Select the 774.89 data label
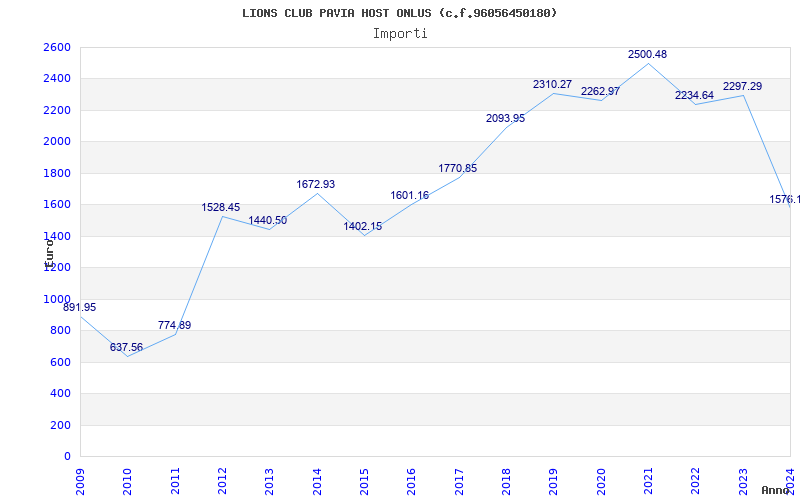800x500 pixels. coord(174,326)
